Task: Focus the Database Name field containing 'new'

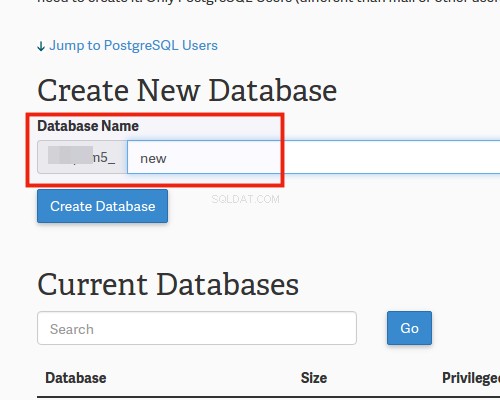Action: pos(313,157)
